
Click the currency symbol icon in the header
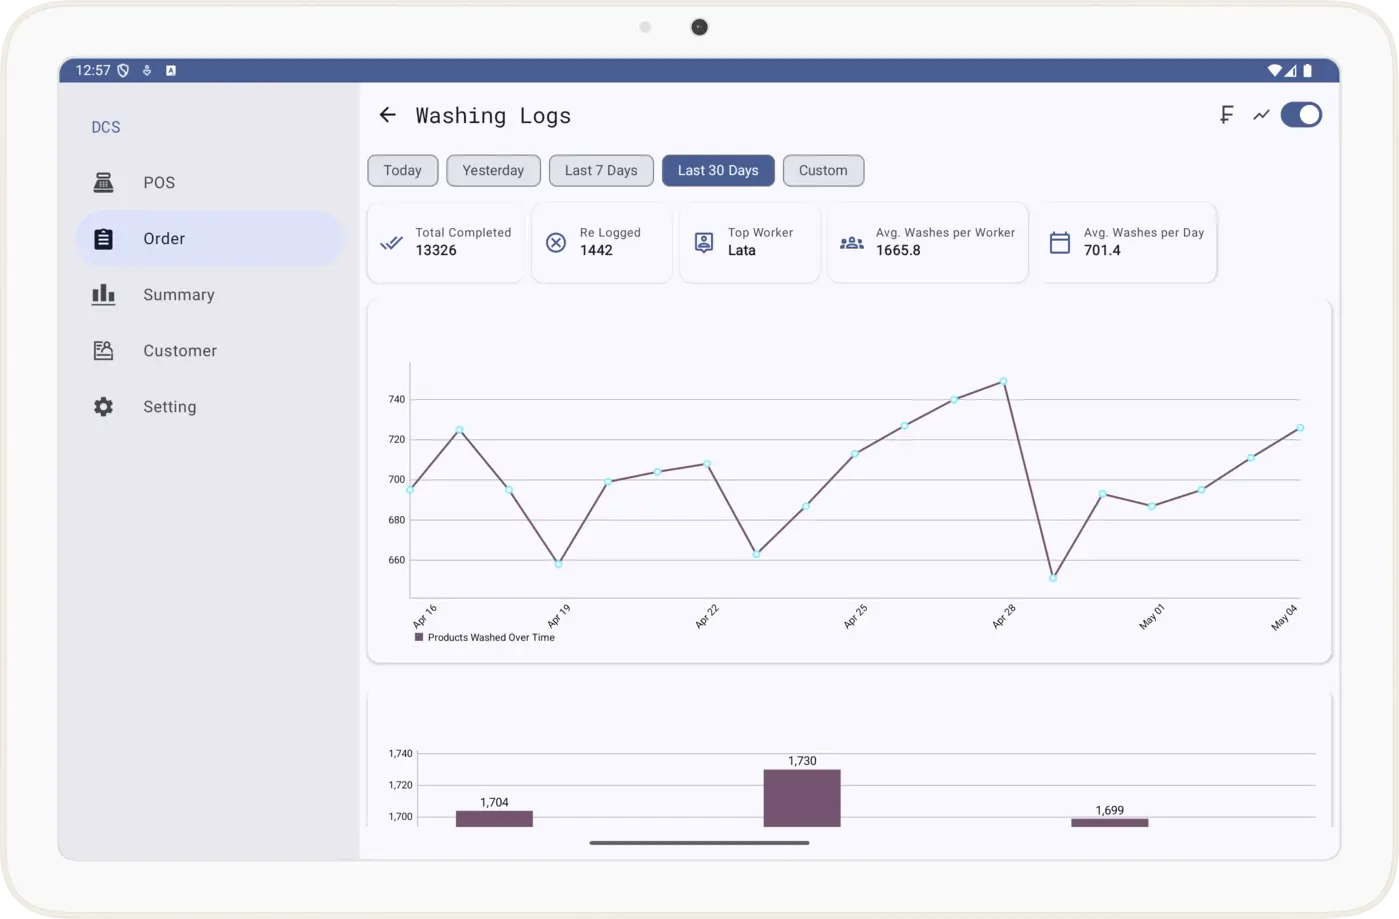point(1226,114)
